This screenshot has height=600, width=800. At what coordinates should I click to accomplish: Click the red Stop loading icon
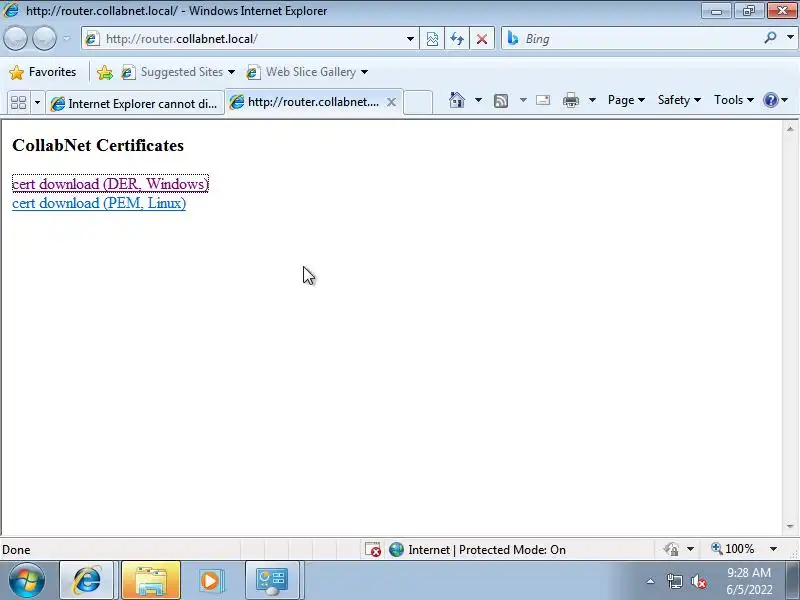pos(482,39)
